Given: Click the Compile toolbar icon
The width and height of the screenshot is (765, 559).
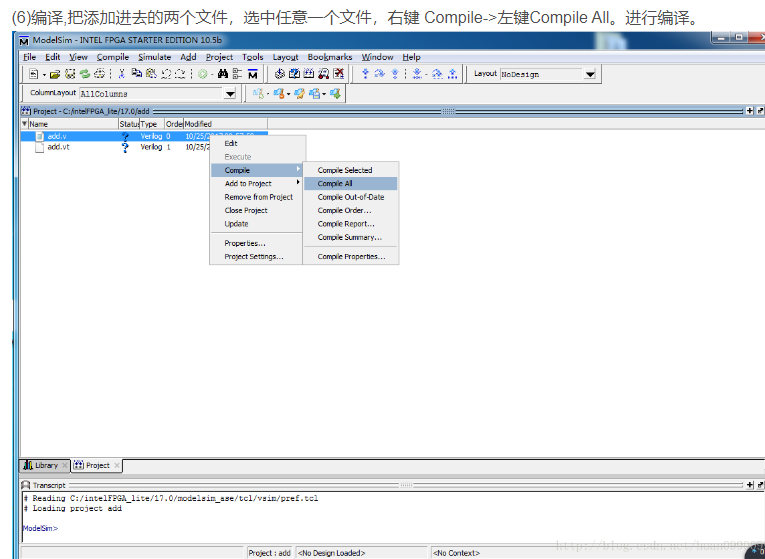Looking at the screenshot, I should click(280, 74).
